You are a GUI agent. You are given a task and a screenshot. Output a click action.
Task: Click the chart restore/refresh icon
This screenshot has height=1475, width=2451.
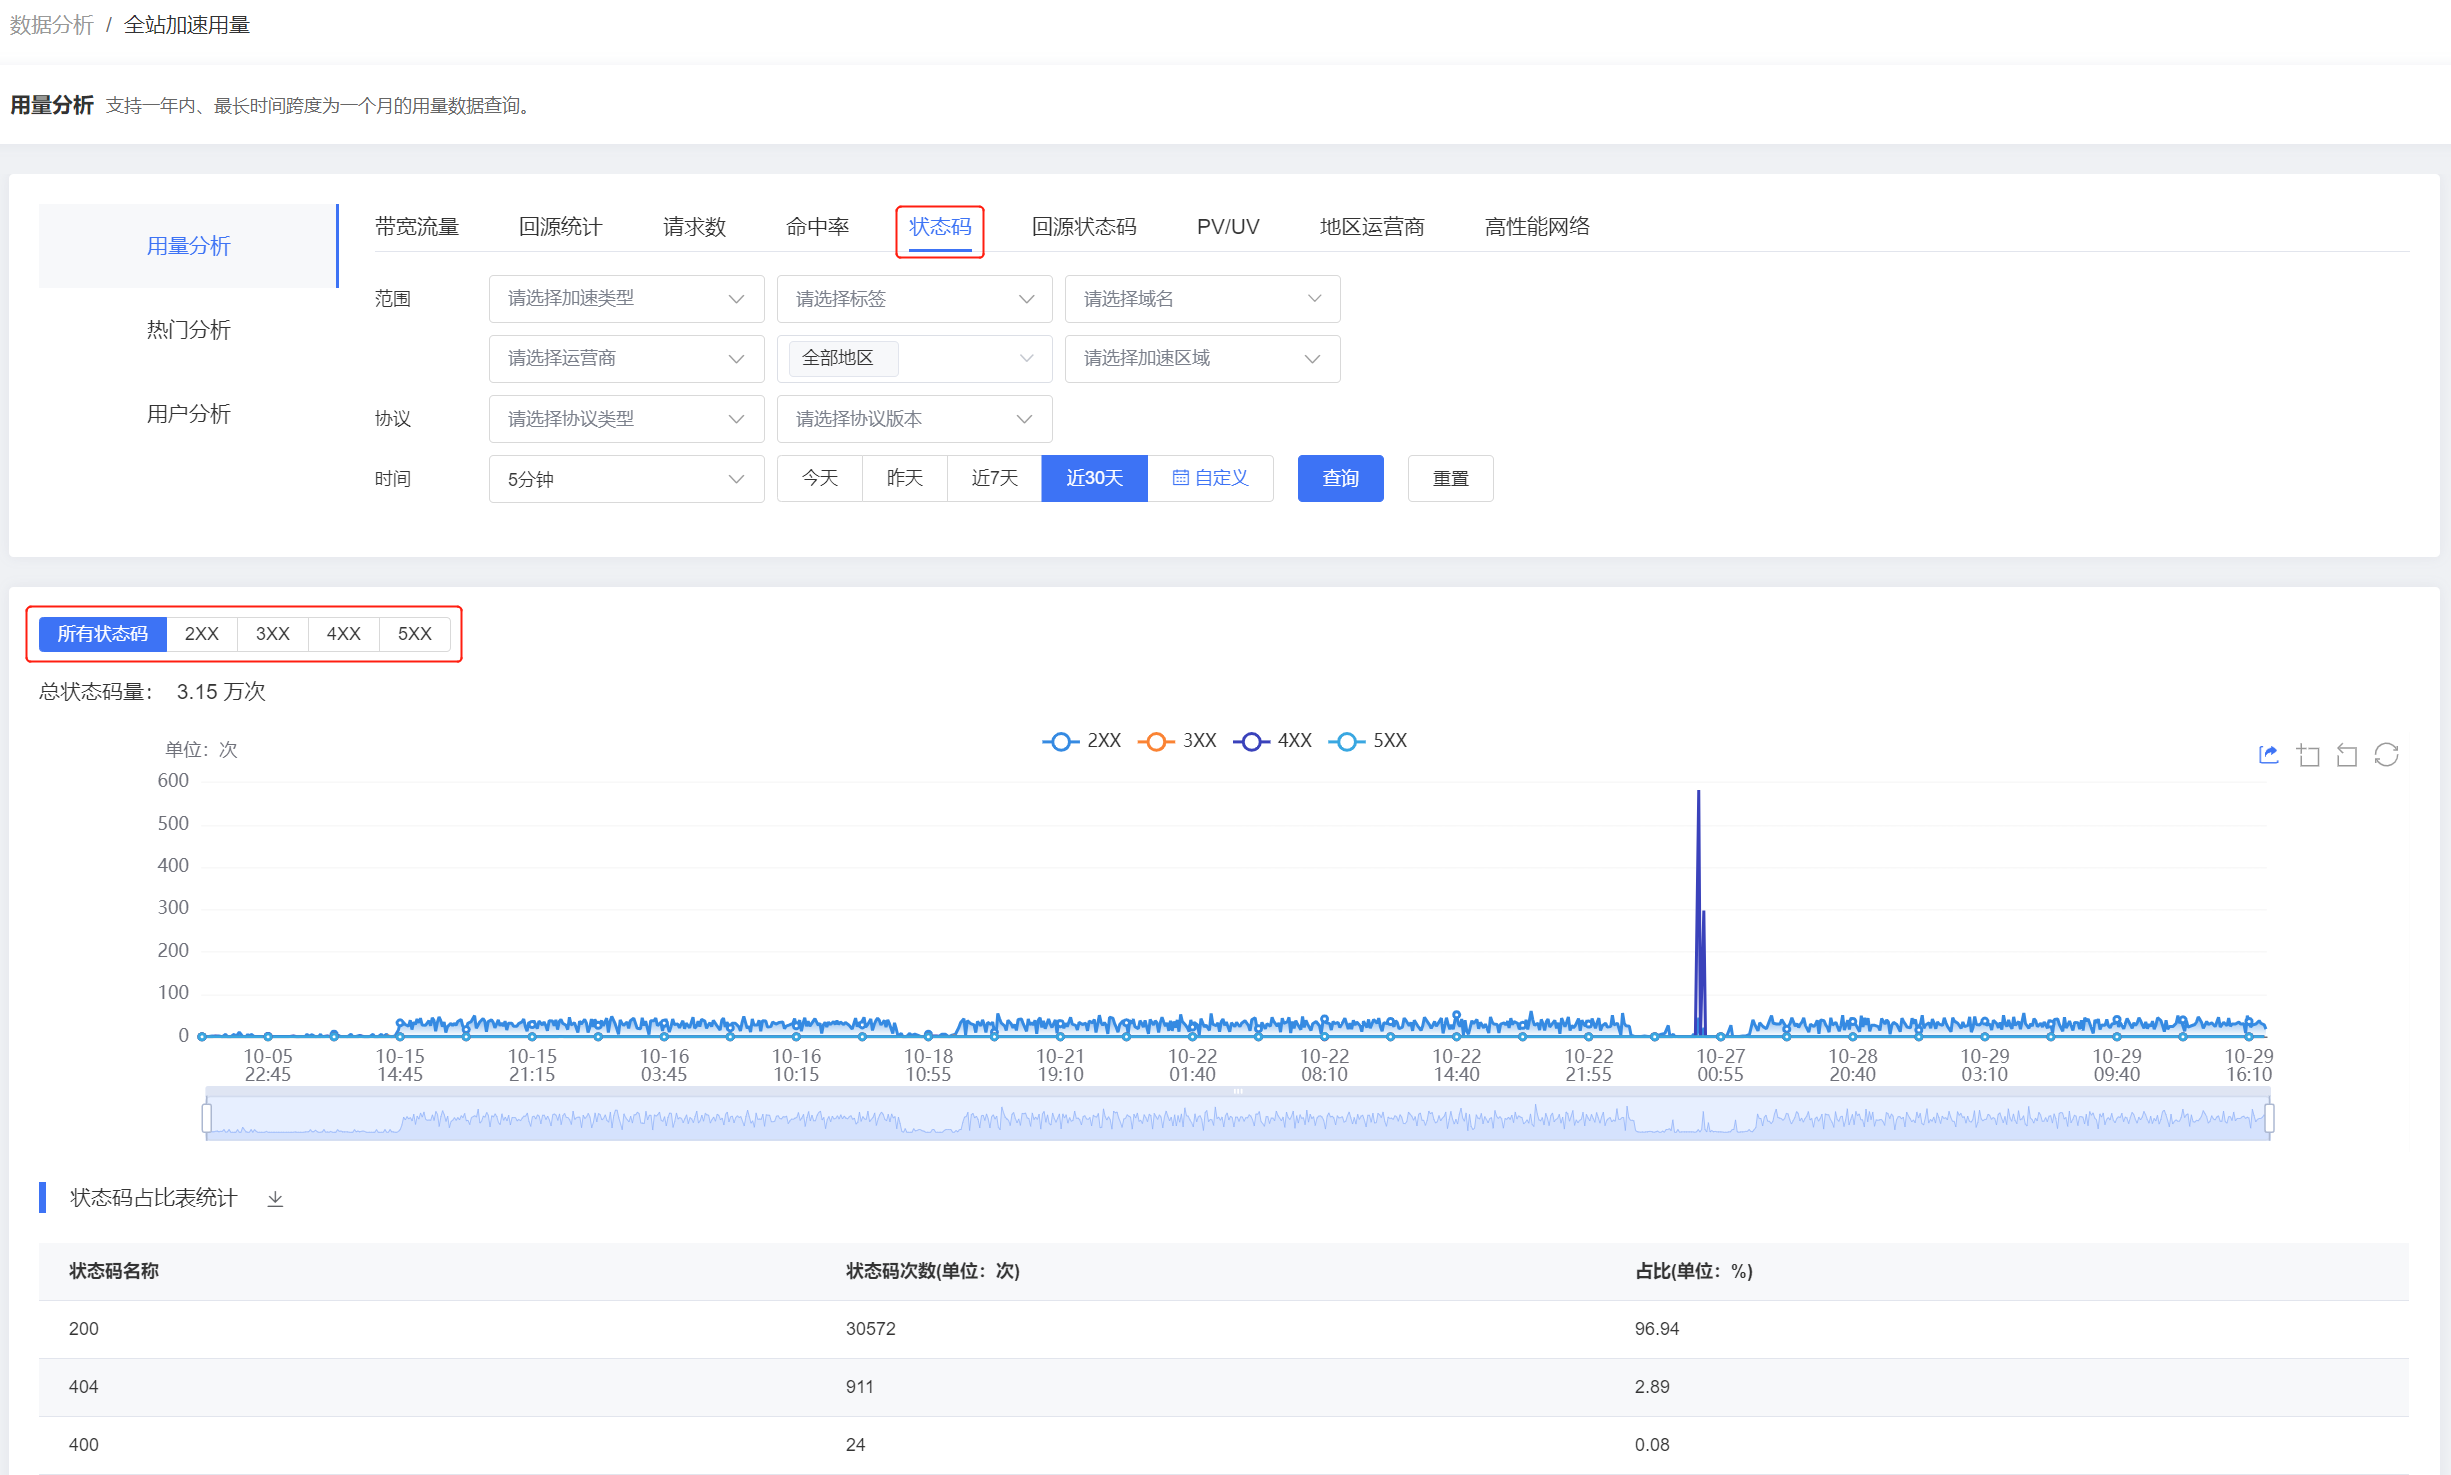tap(2386, 755)
